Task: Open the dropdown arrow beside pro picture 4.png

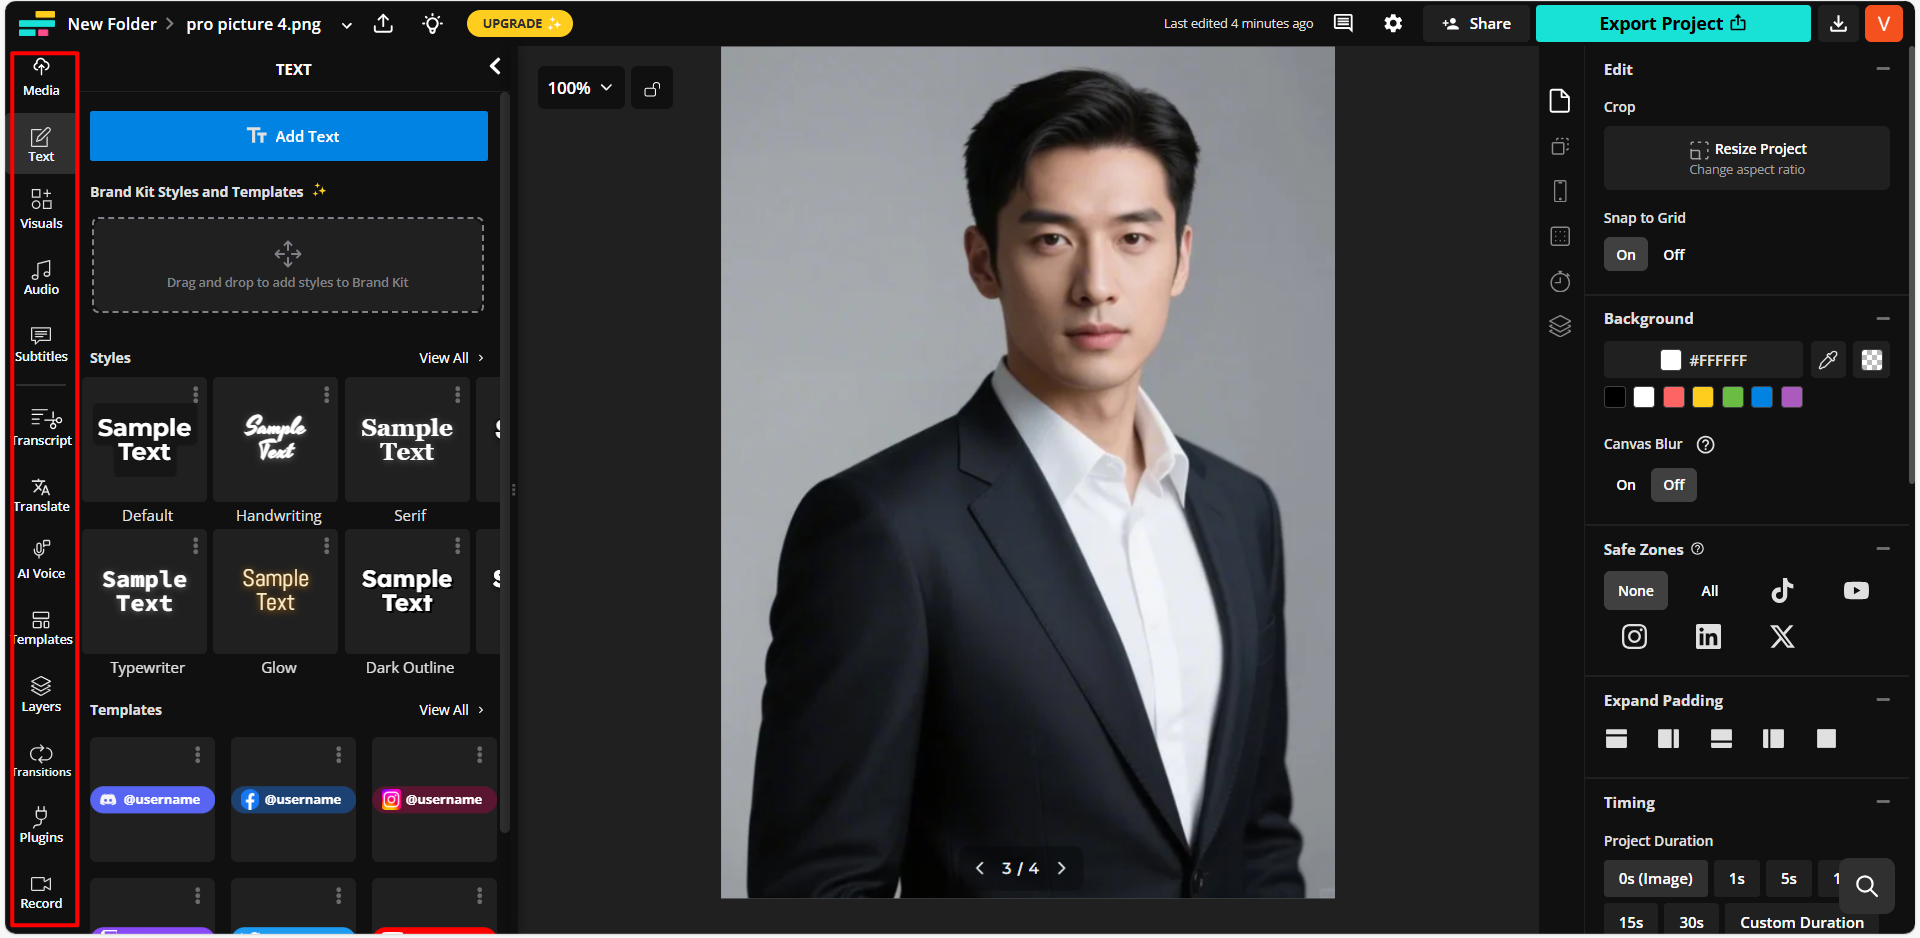Action: click(346, 25)
